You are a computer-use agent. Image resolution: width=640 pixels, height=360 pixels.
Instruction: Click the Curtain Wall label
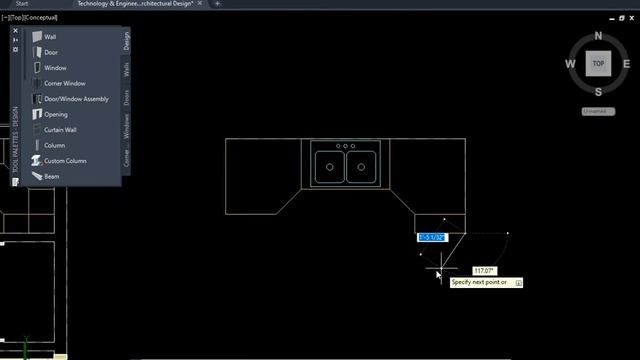[60, 130]
